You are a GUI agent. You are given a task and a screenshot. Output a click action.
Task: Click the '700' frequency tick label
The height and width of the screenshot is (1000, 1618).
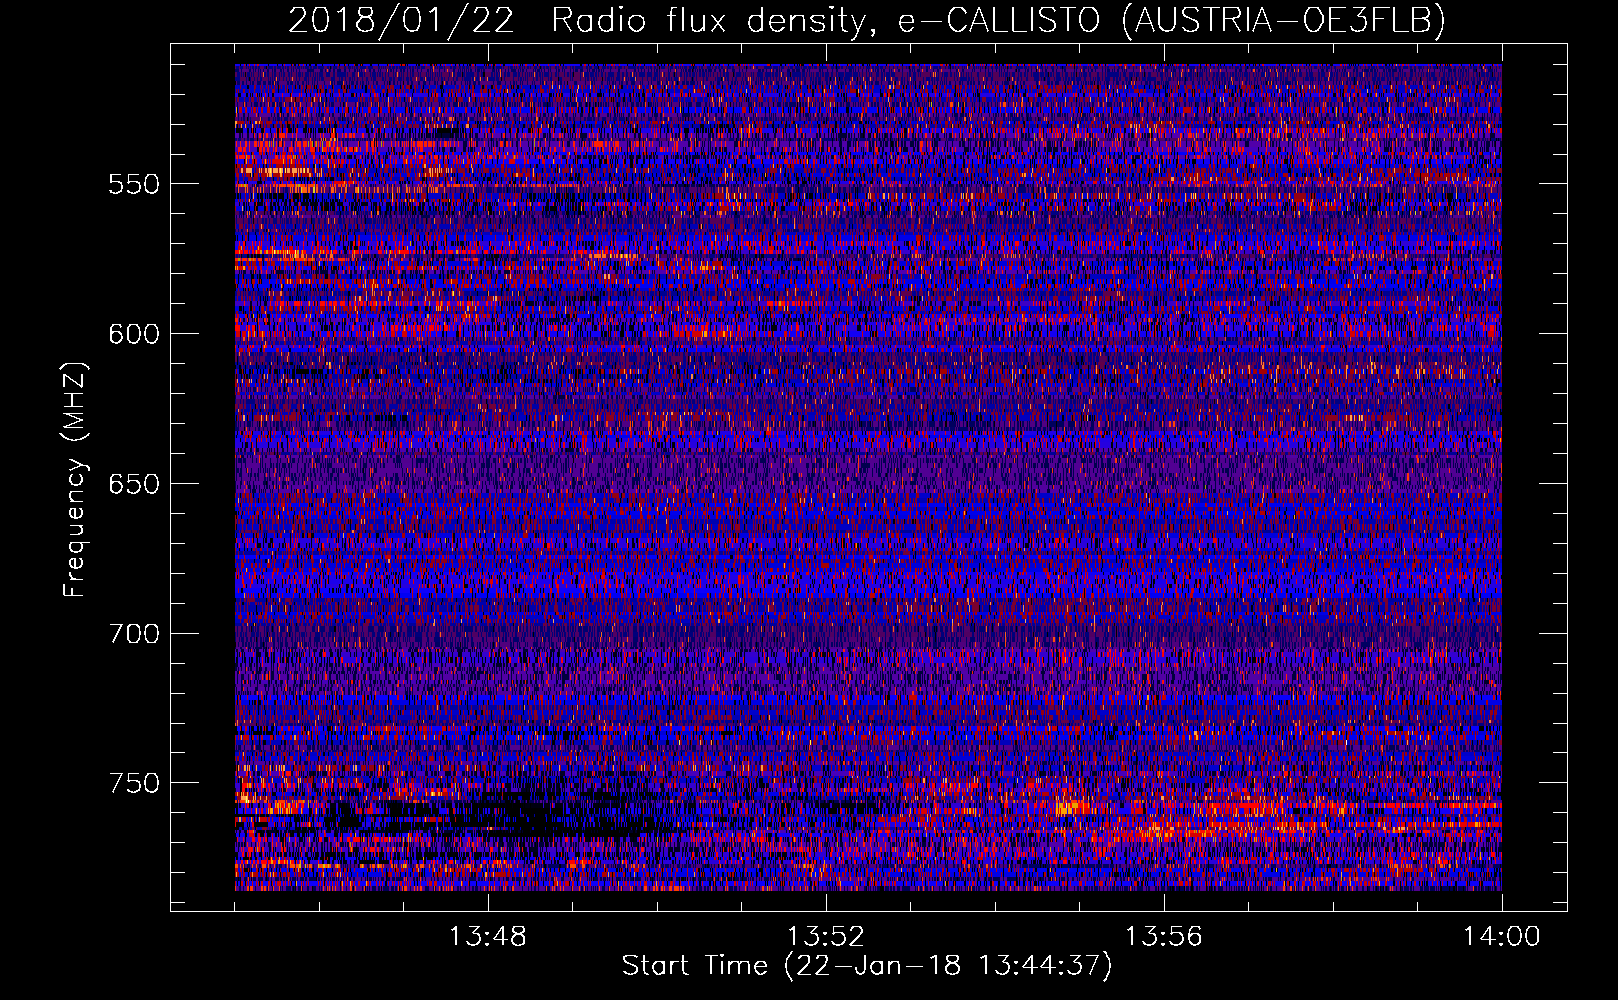pyautogui.click(x=134, y=634)
